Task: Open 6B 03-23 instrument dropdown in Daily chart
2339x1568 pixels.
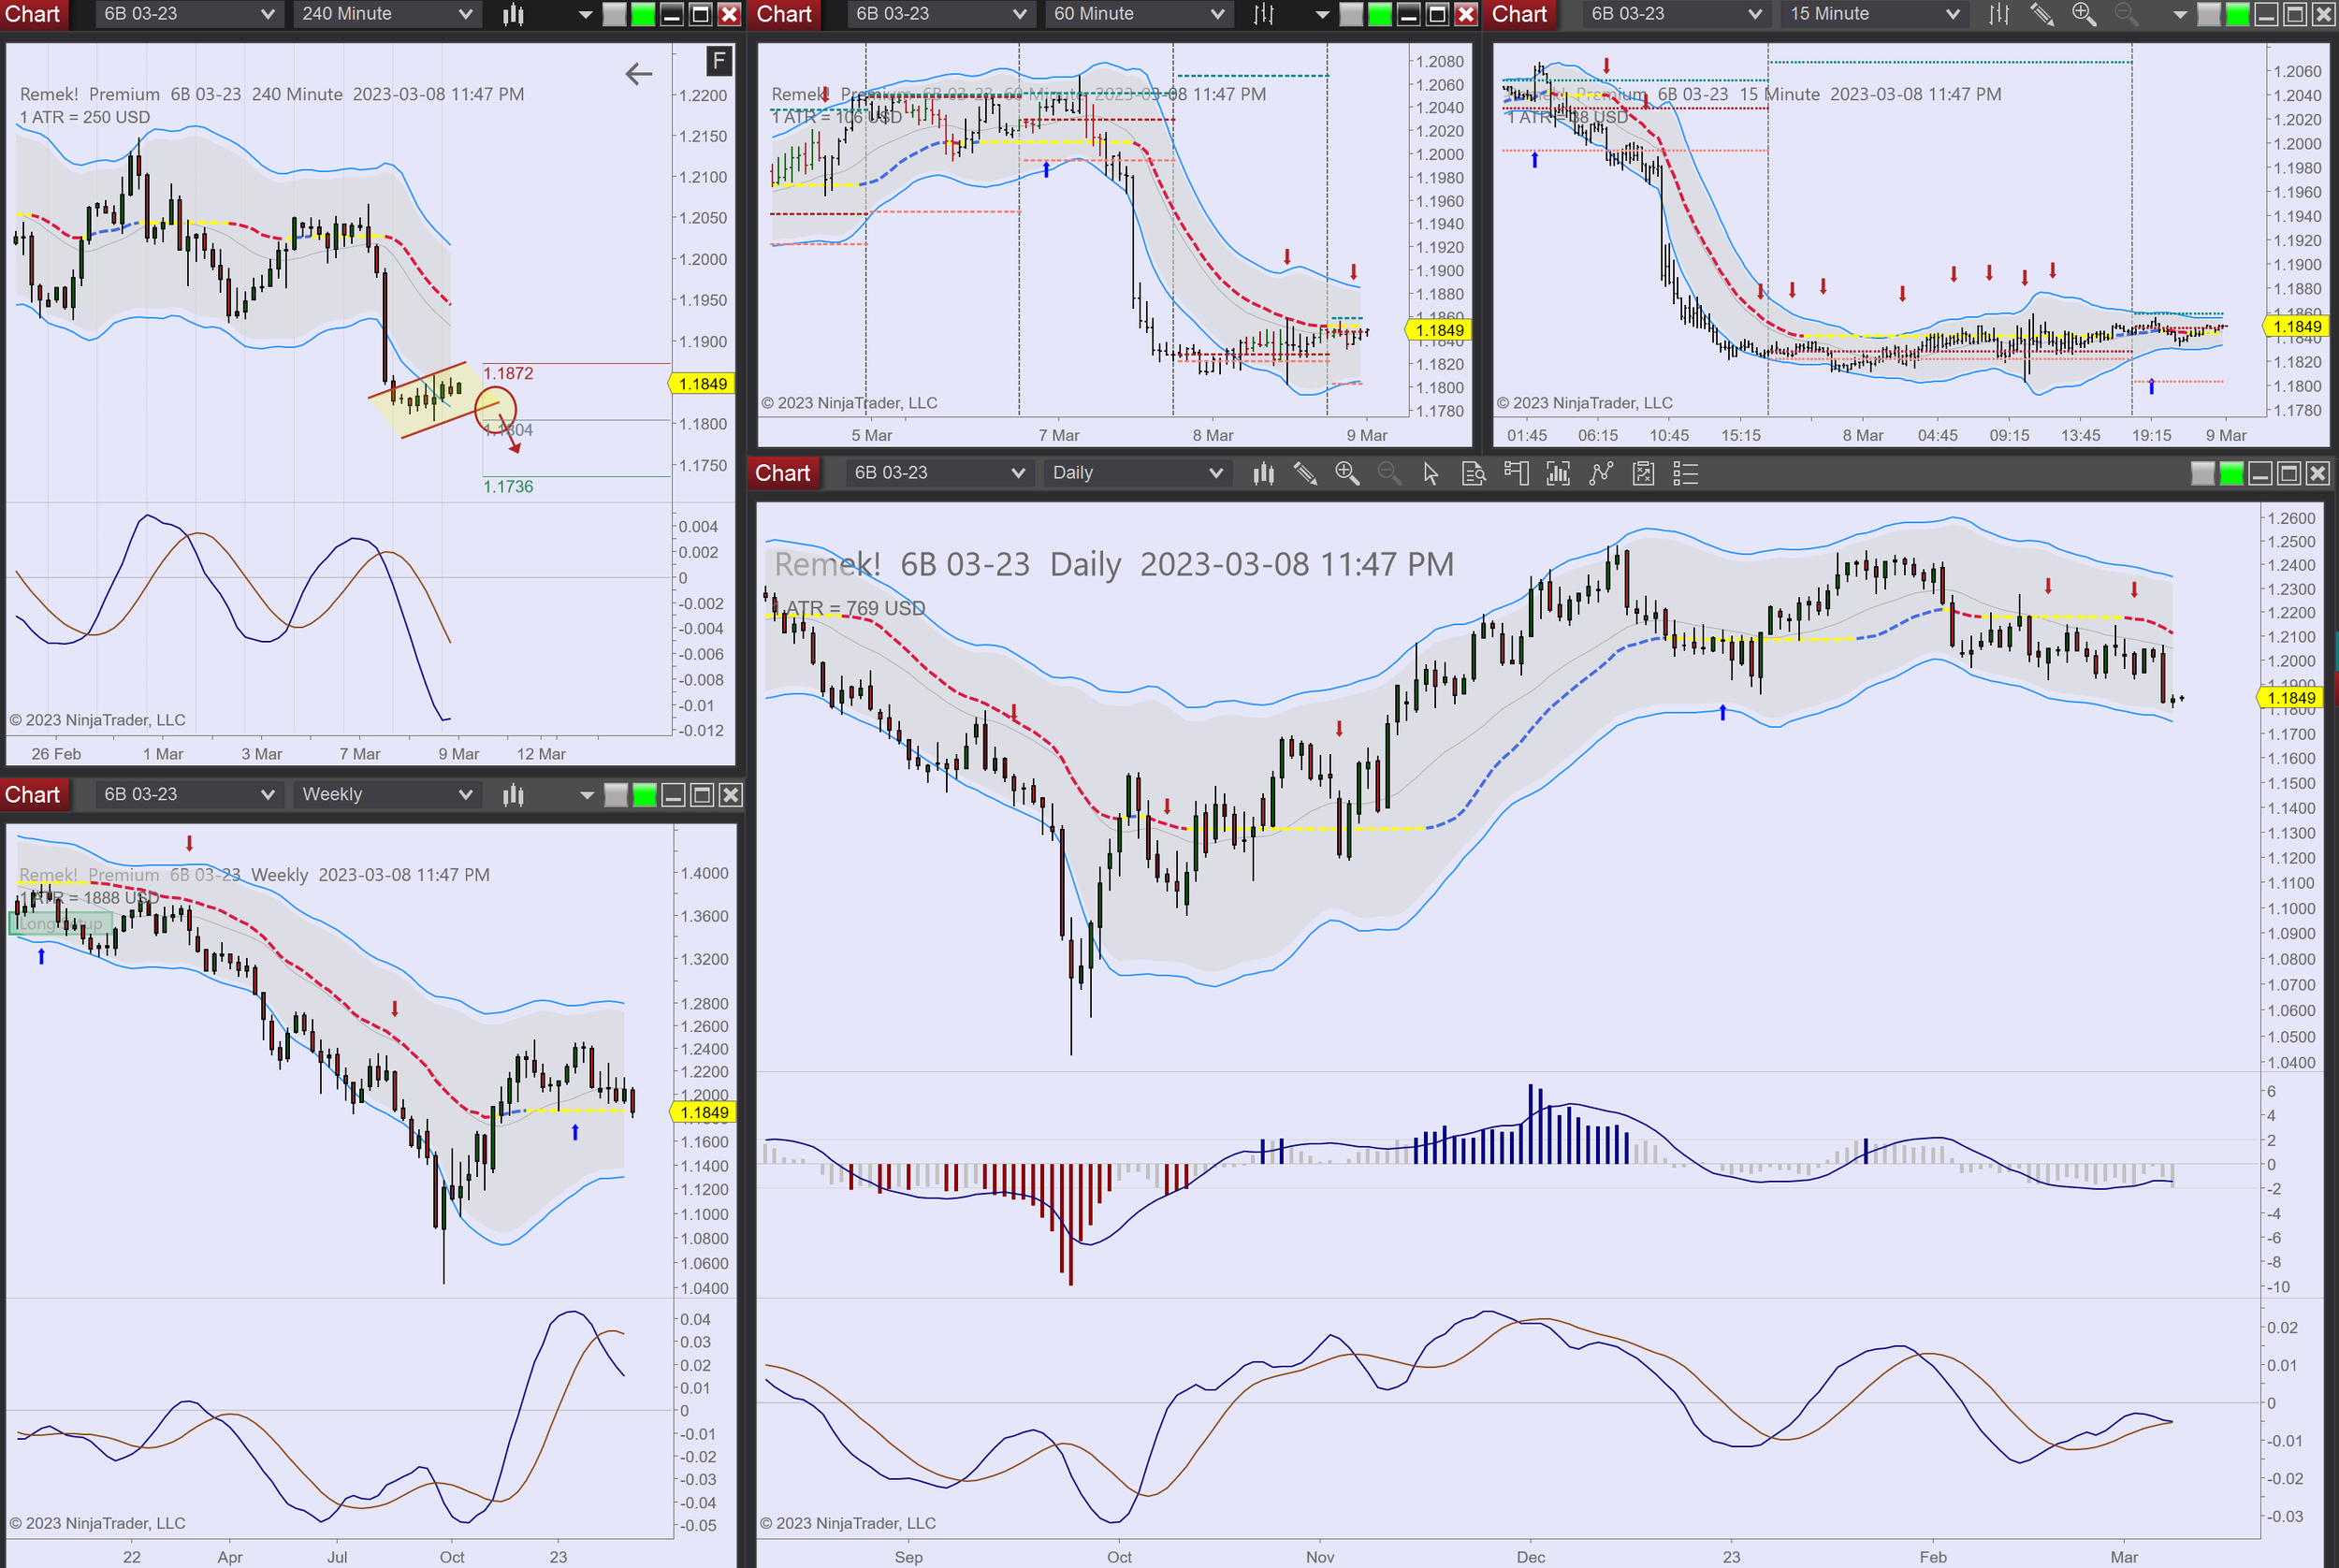Action: (938, 473)
